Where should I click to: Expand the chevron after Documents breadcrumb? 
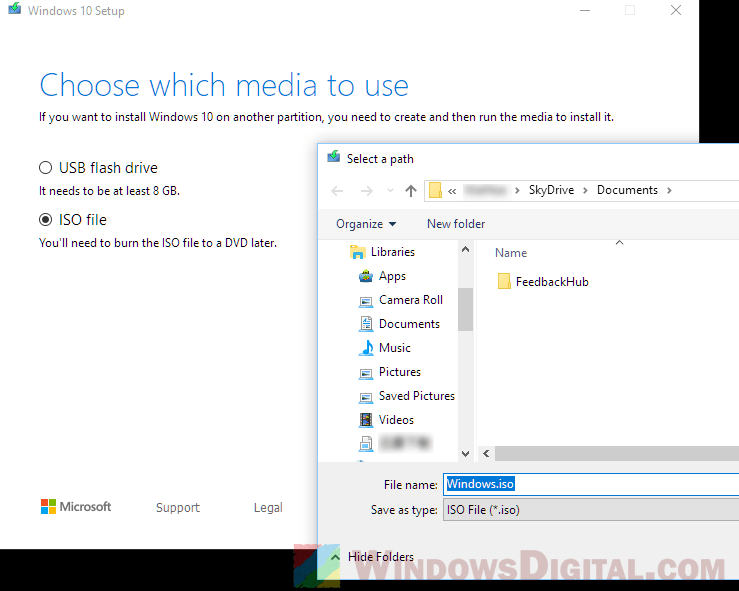click(669, 190)
